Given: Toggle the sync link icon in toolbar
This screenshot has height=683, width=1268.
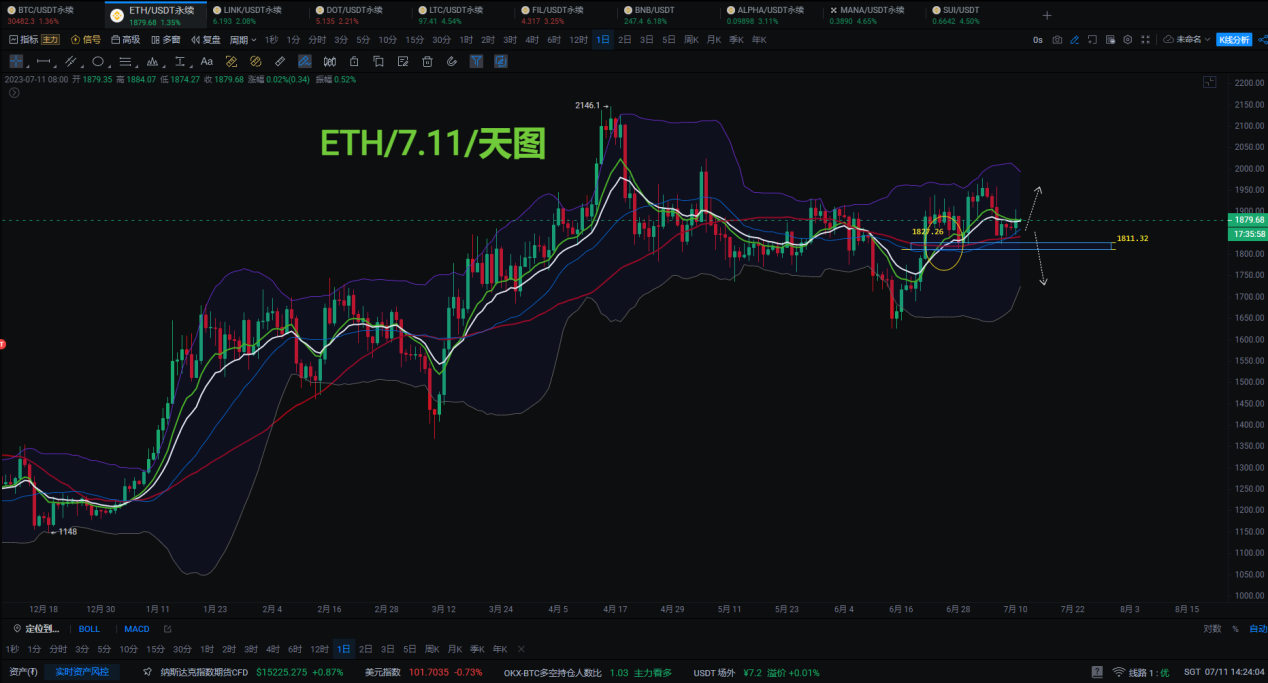Looking at the screenshot, I should click(500, 61).
